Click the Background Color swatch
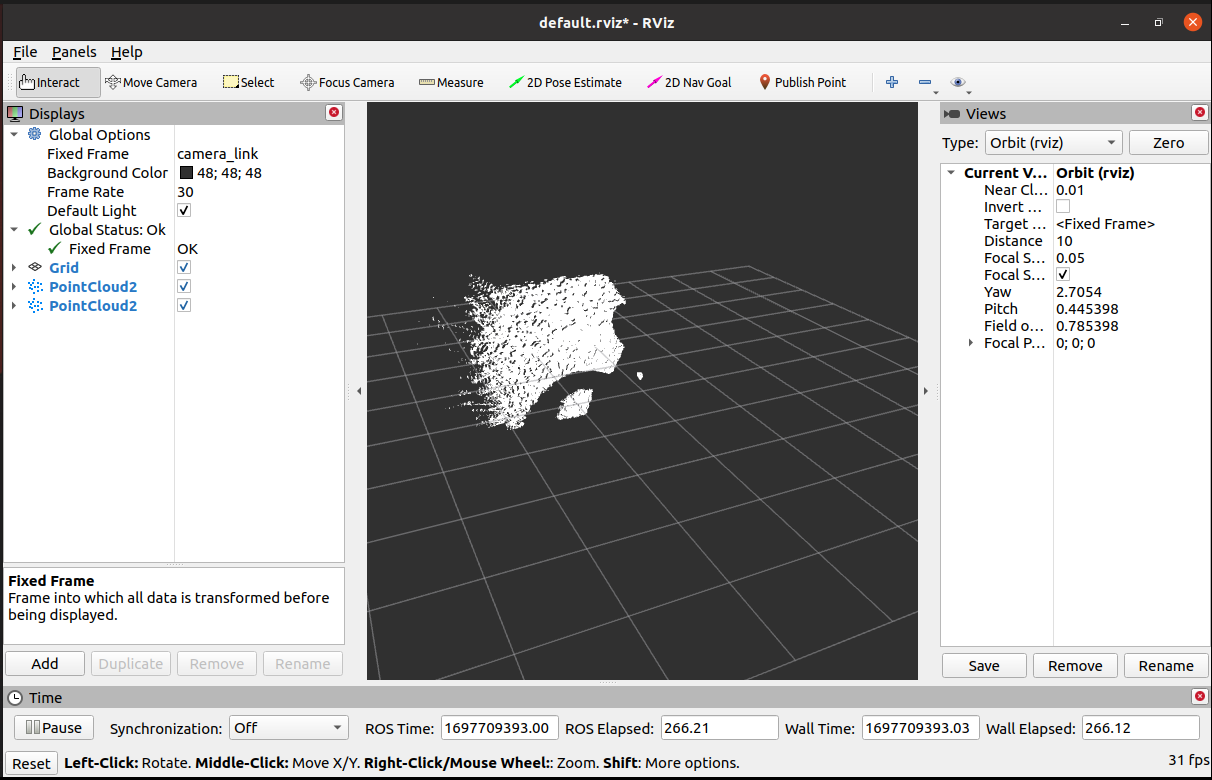Viewport: 1212px width, 780px height. (x=186, y=172)
